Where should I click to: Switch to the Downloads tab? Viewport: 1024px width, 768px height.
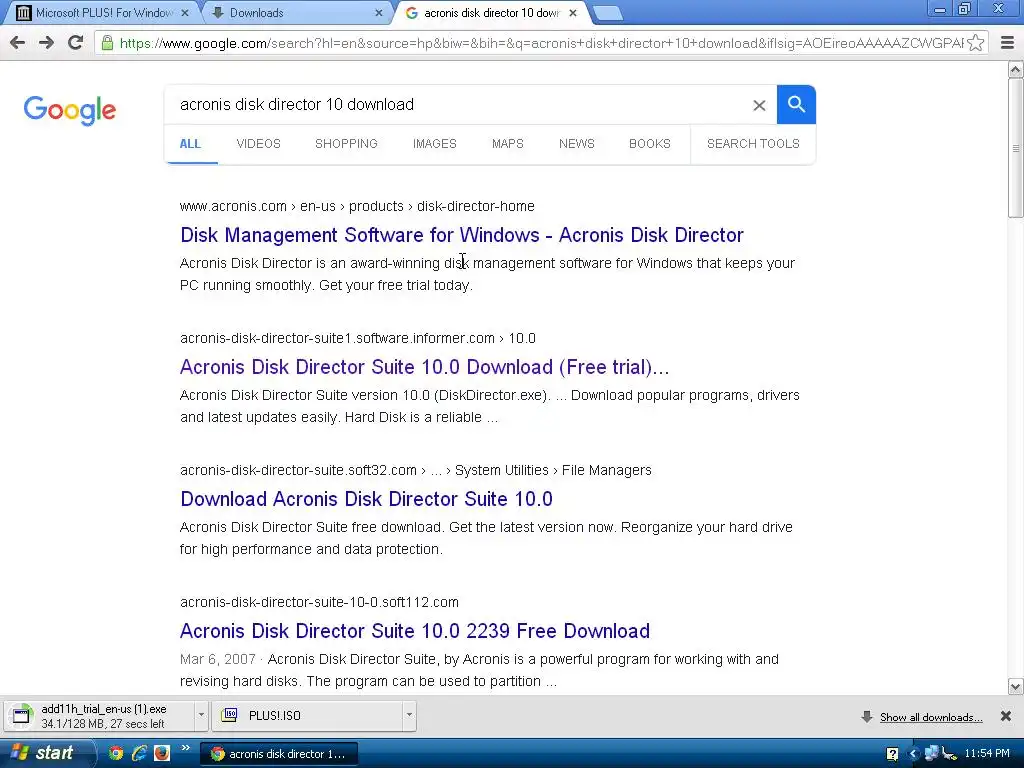coord(294,13)
